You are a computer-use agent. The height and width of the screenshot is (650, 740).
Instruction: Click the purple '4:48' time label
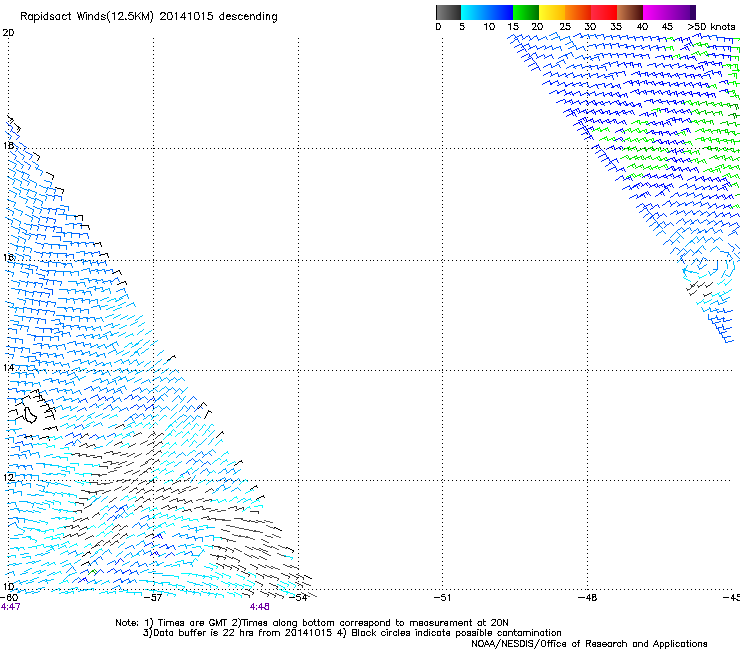(x=260, y=607)
